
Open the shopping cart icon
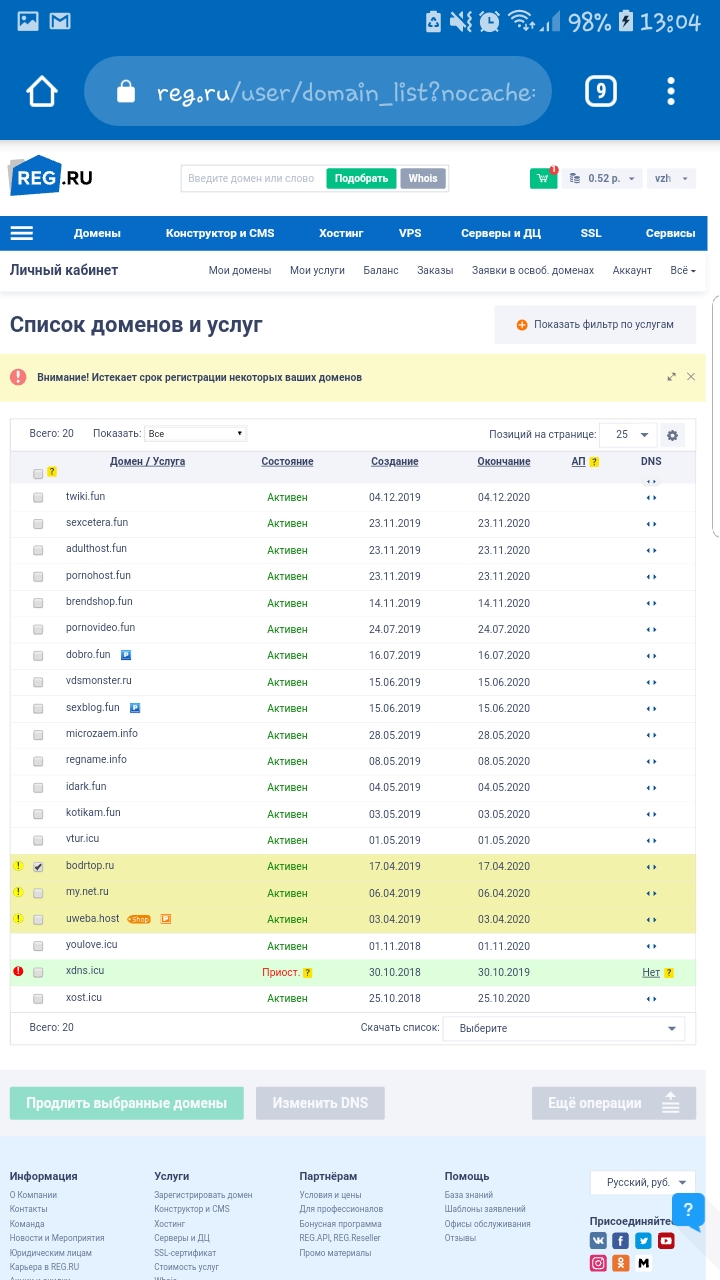[x=543, y=178]
